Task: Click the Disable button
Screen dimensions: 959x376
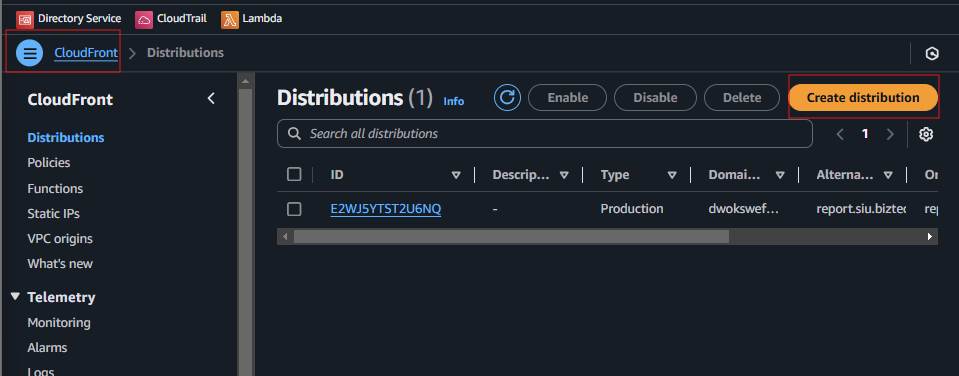Action: pos(655,98)
